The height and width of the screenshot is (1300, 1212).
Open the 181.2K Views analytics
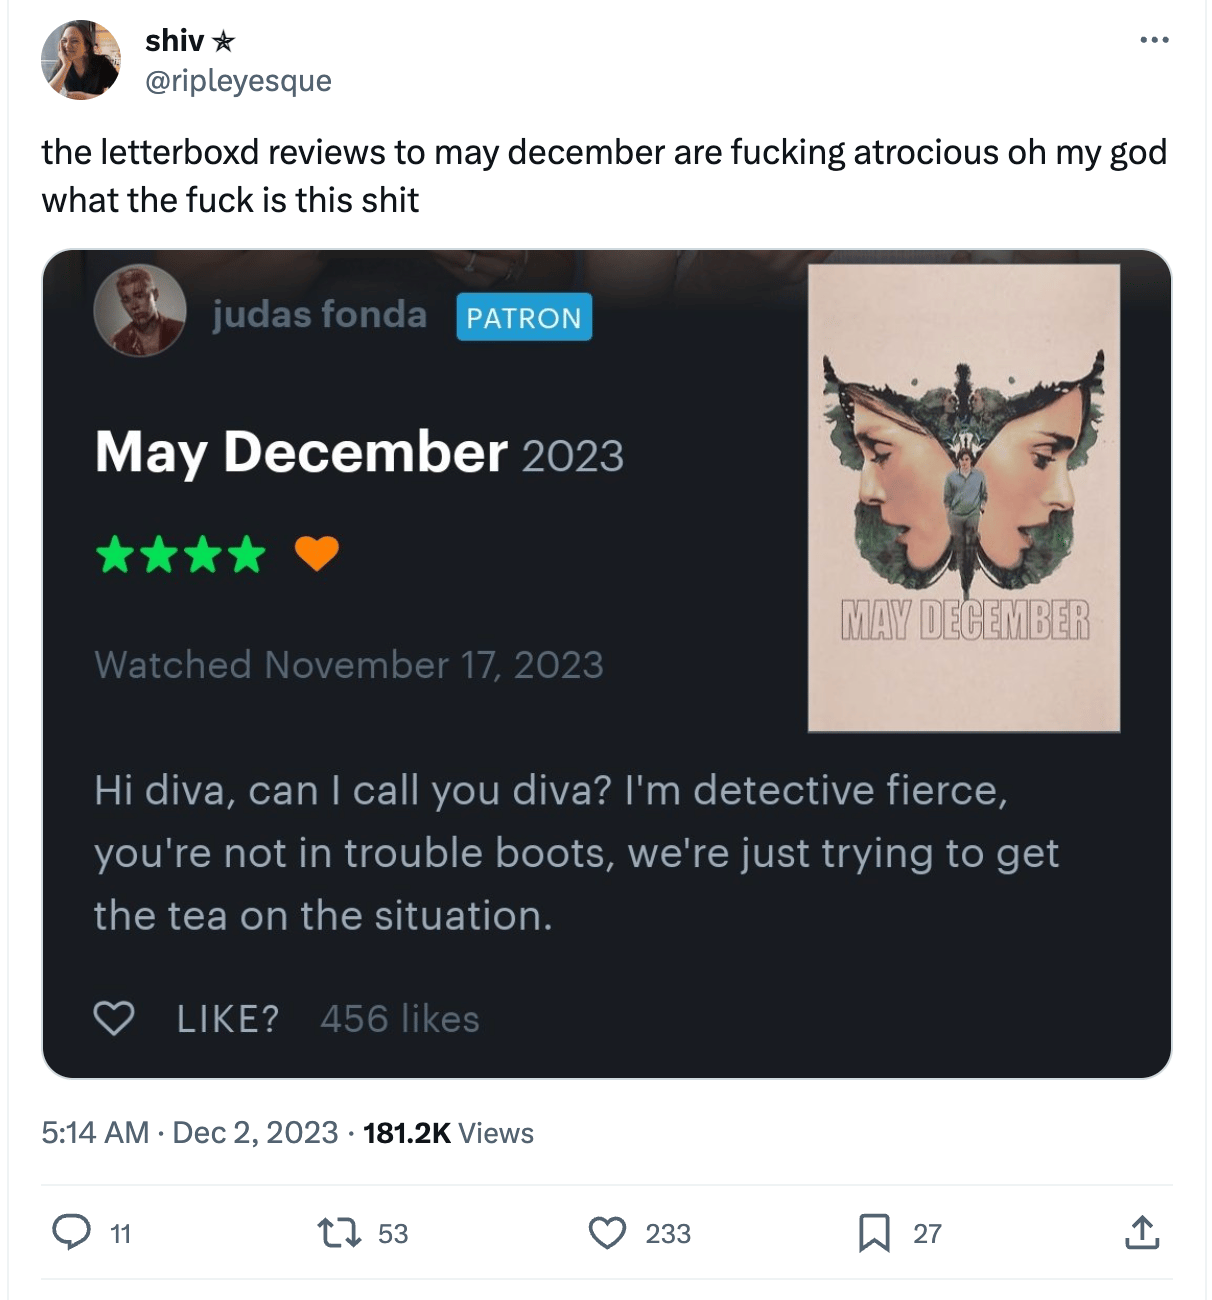pyautogui.click(x=448, y=1133)
